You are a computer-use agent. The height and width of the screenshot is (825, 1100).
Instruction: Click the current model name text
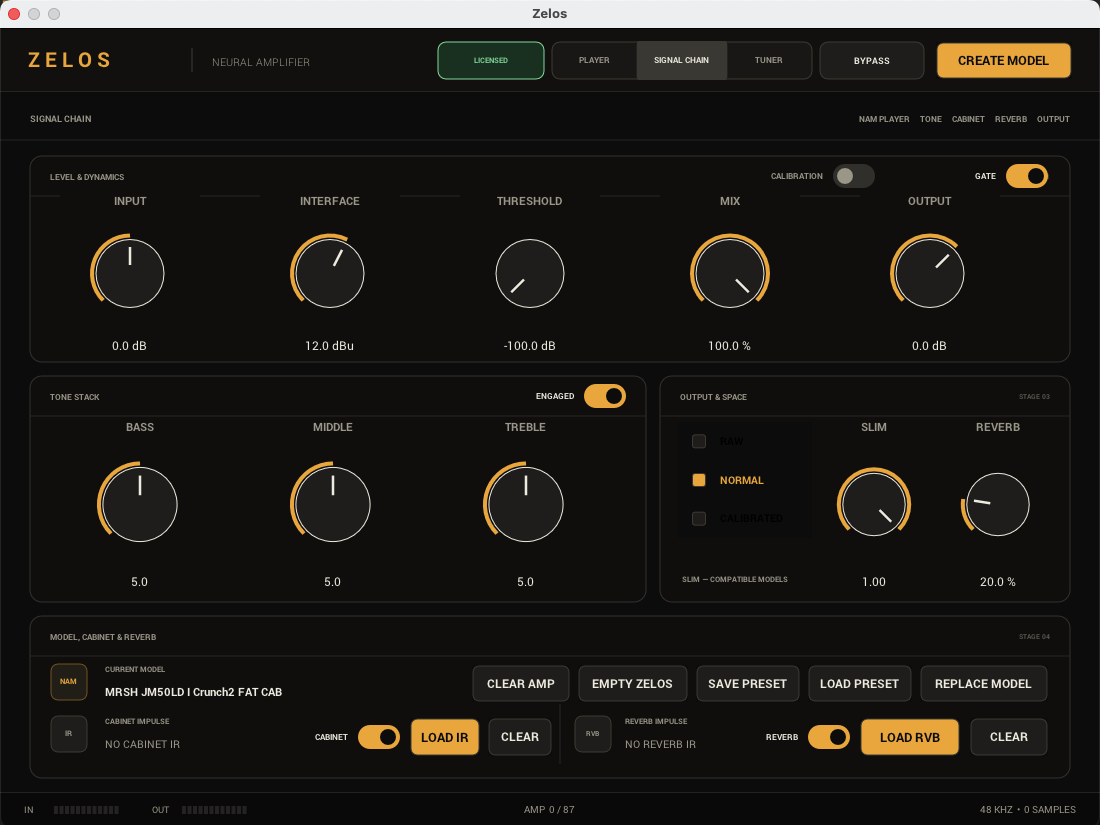(194, 692)
